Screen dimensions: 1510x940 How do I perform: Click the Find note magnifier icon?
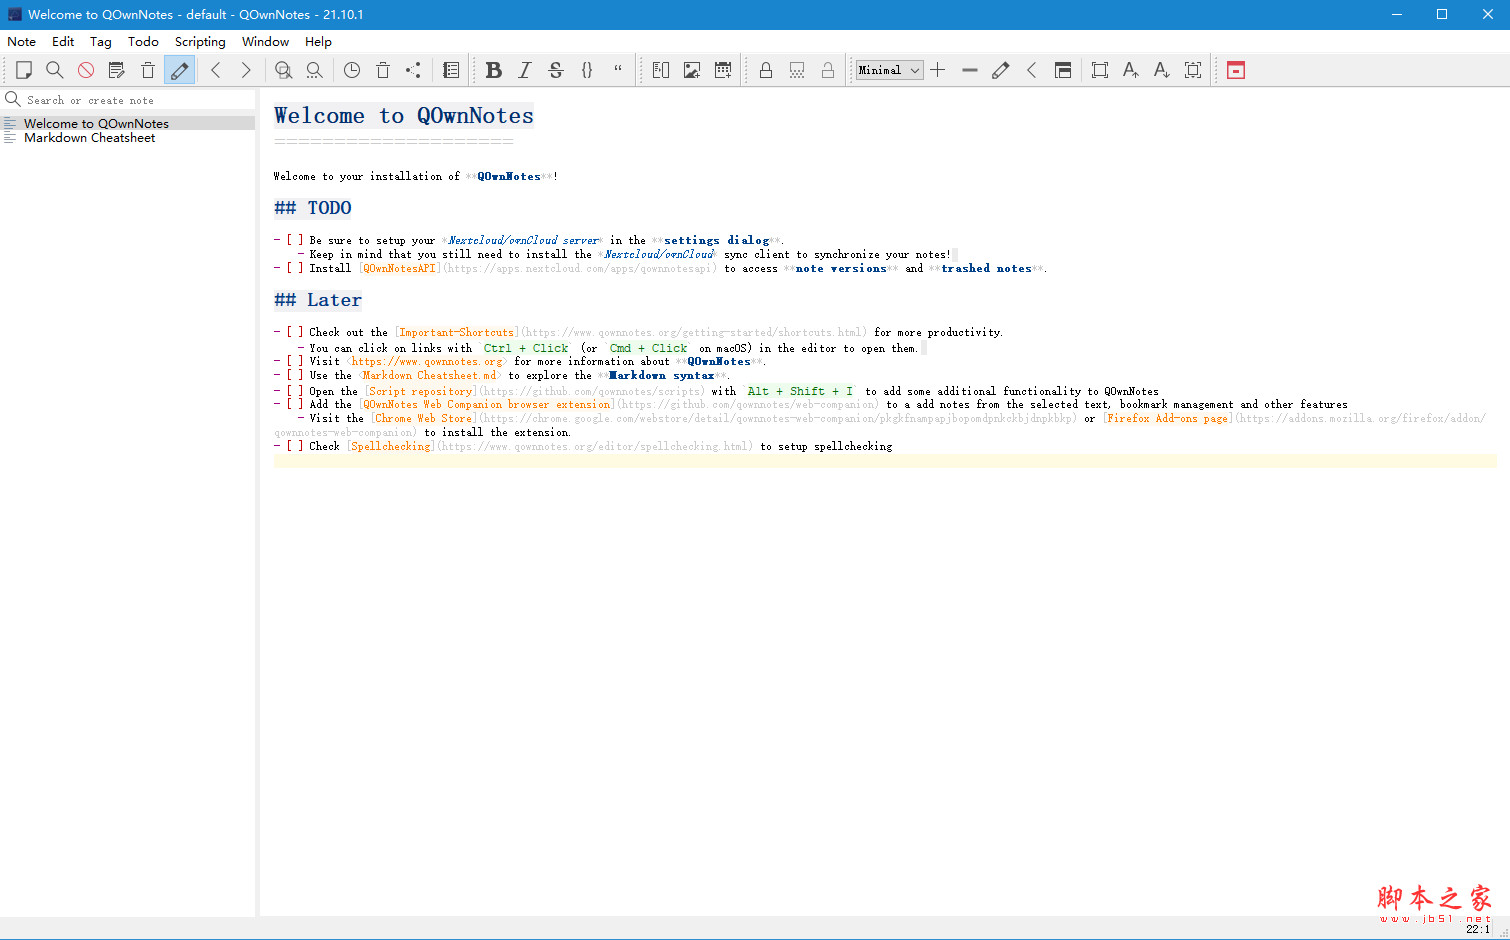[x=55, y=70]
